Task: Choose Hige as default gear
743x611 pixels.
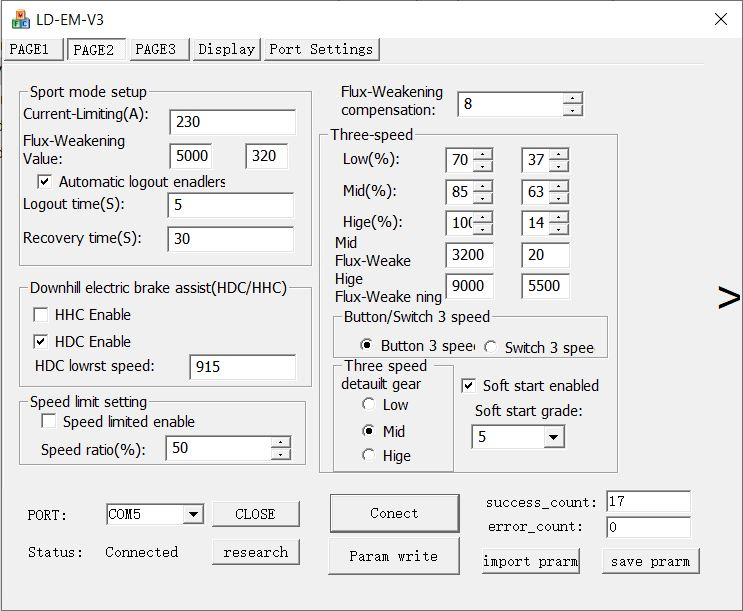Action: 369,456
